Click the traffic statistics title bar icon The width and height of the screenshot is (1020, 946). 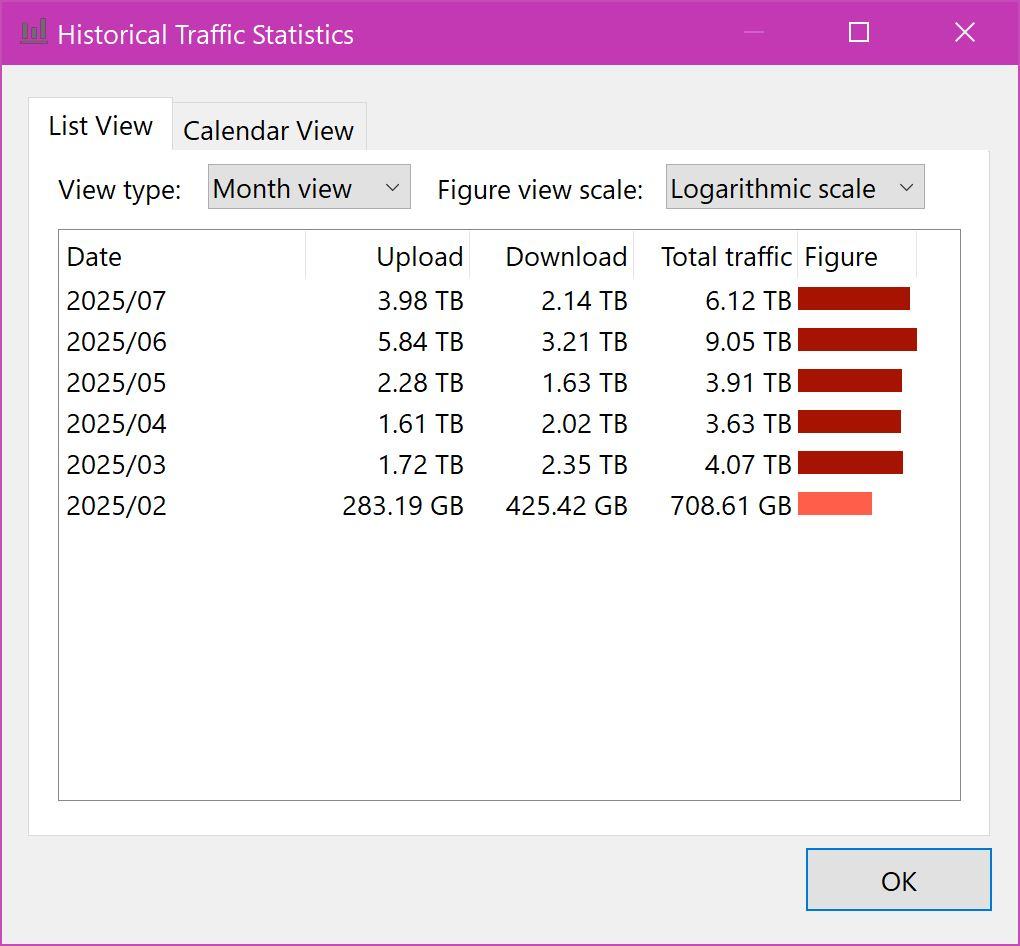click(34, 32)
